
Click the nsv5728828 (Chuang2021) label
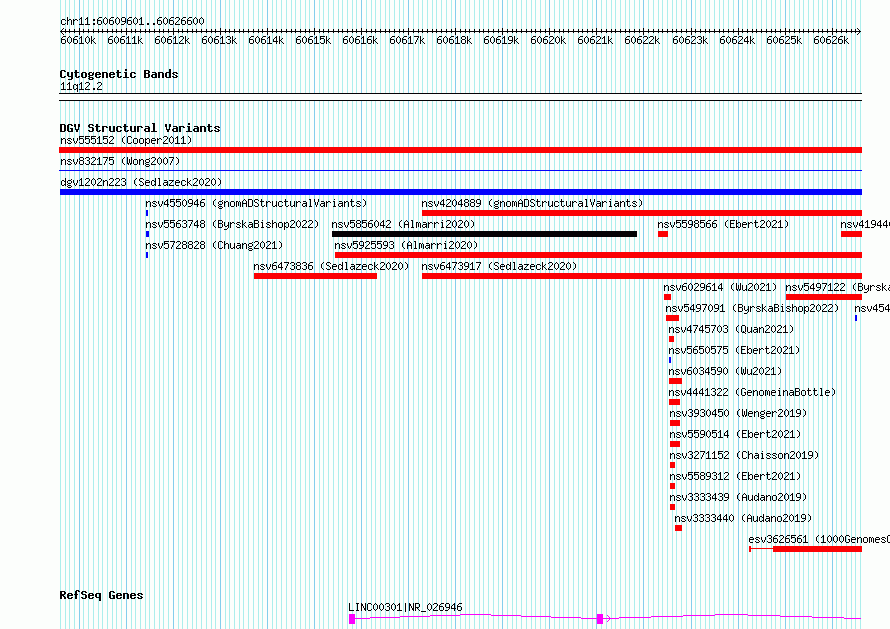(x=214, y=245)
